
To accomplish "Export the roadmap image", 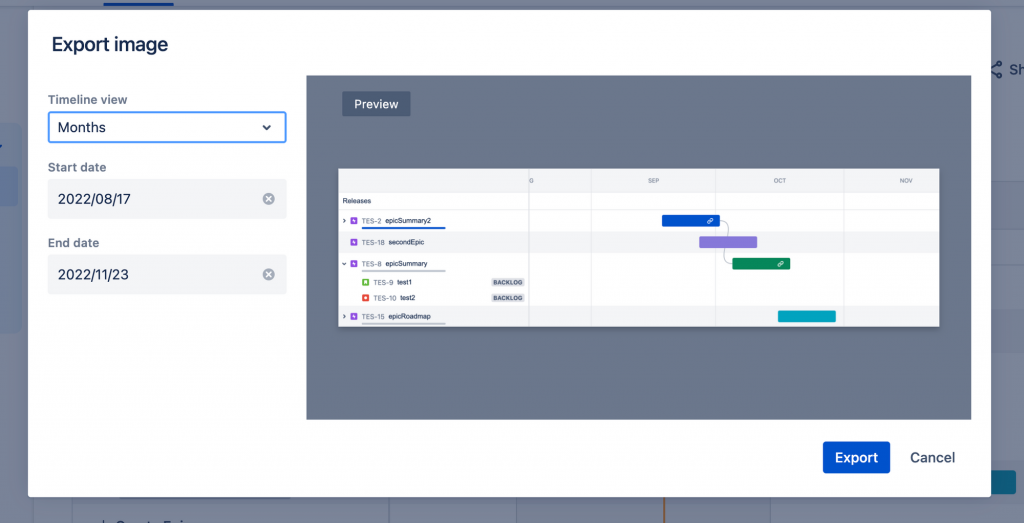I will click(x=856, y=458).
